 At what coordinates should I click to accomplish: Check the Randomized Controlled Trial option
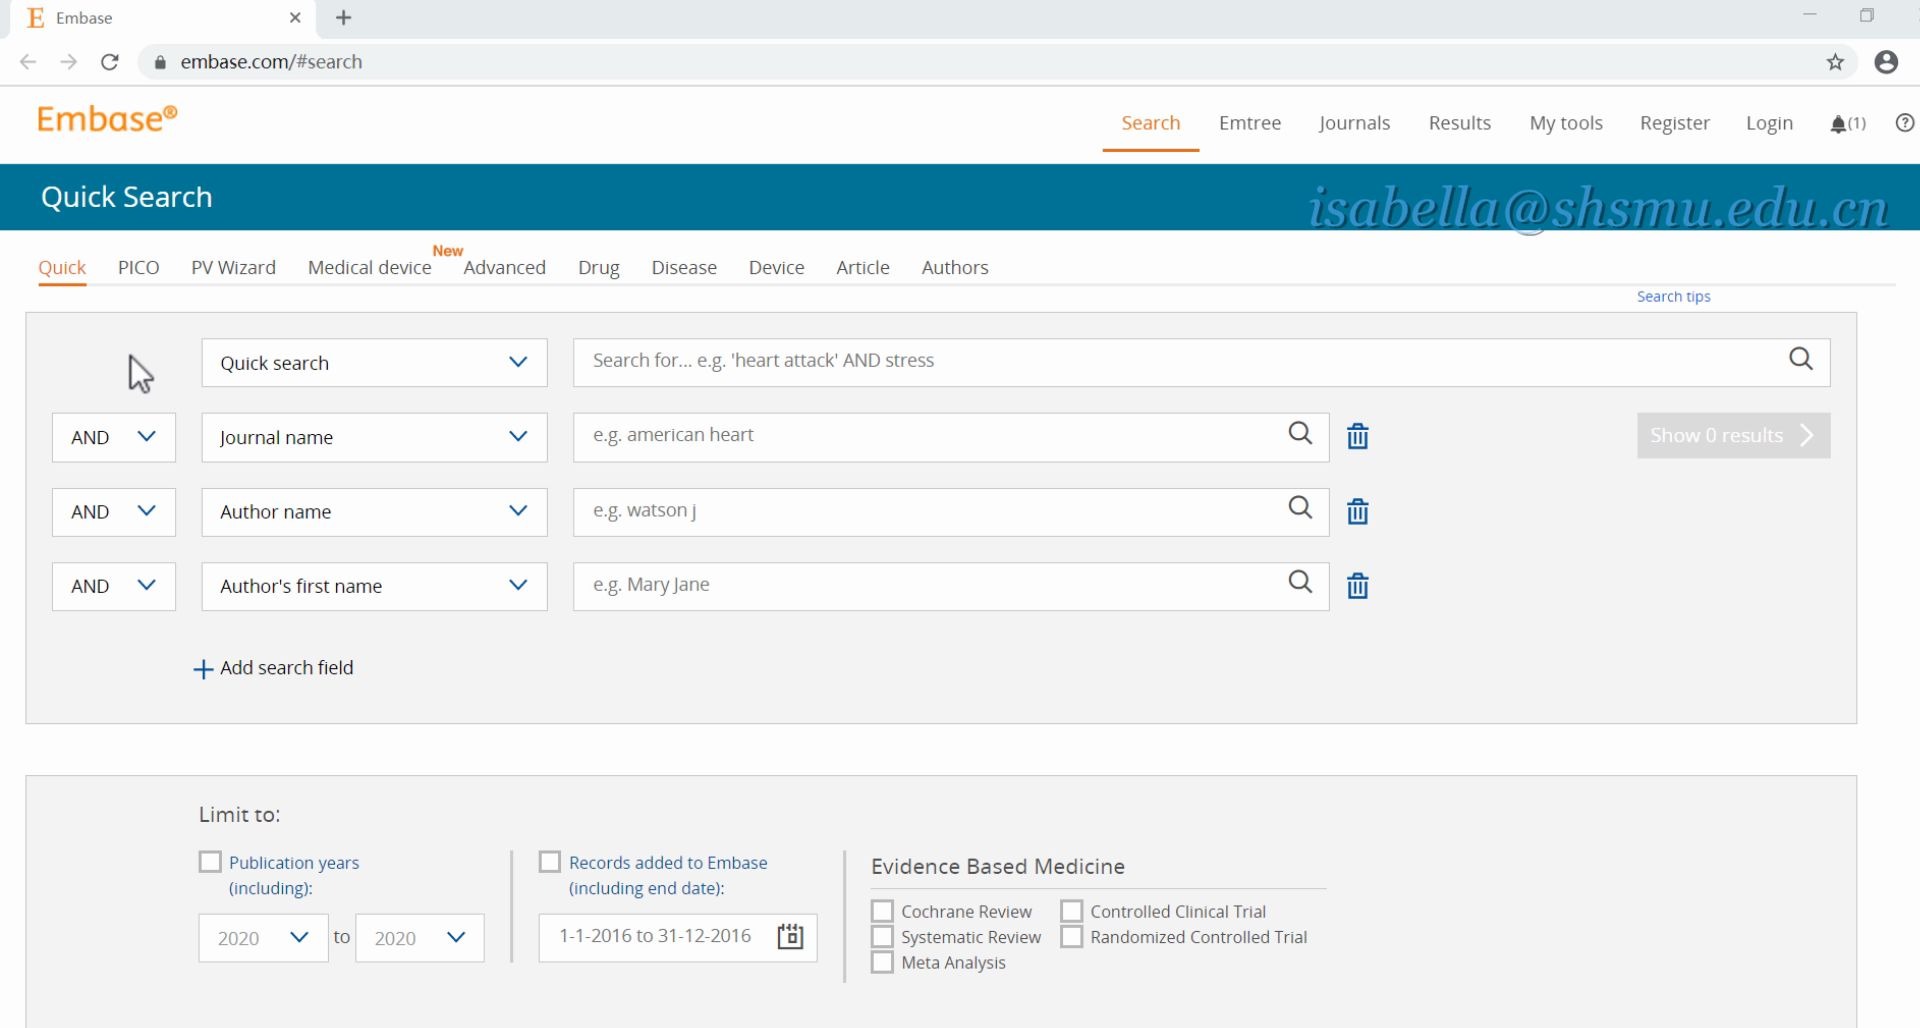[1071, 937]
